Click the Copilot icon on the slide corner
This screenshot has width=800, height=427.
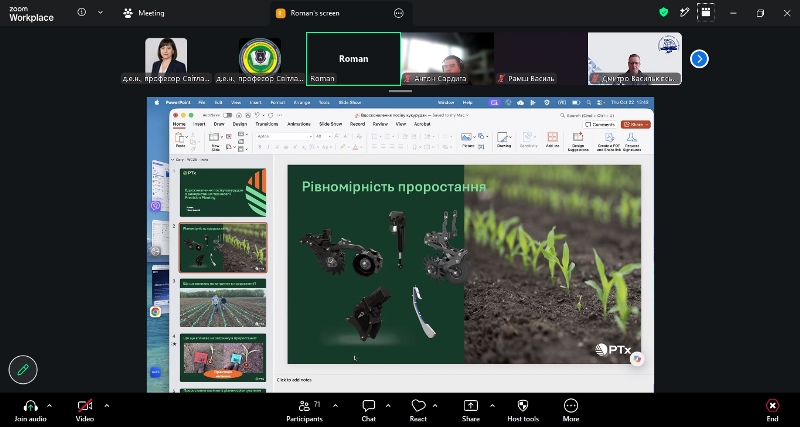point(636,359)
